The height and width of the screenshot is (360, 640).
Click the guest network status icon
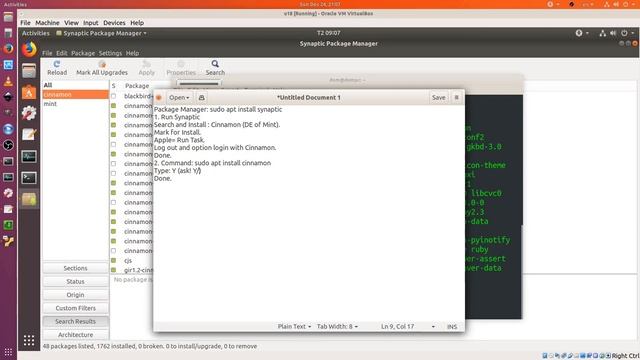click(x=602, y=33)
